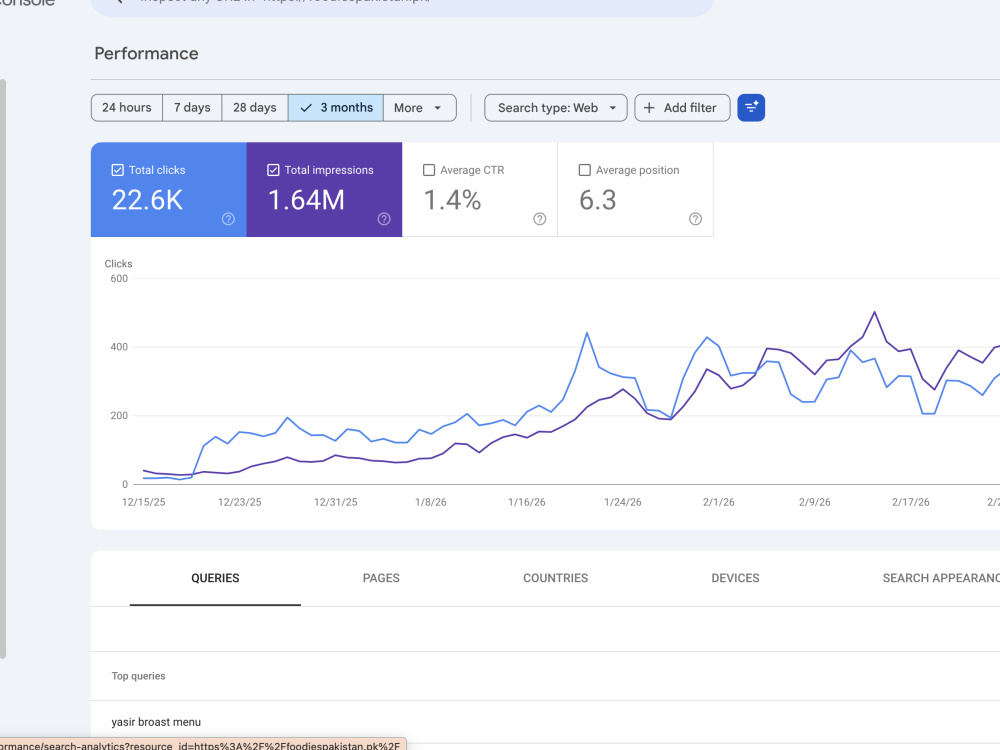This screenshot has width=1000, height=750.
Task: Click the blue AI filter icon button
Action: tap(751, 108)
